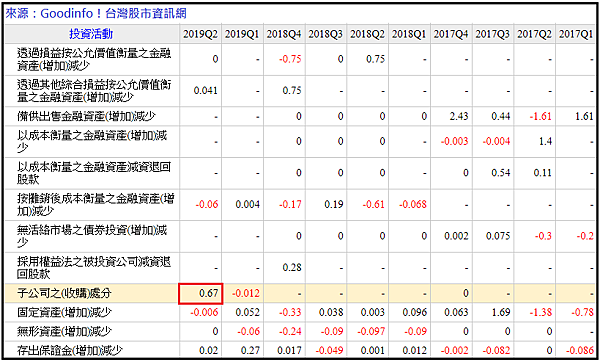600x362 pixels.
Task: Click the 0.11 value in 減資退回股款 row
Action: (543, 173)
